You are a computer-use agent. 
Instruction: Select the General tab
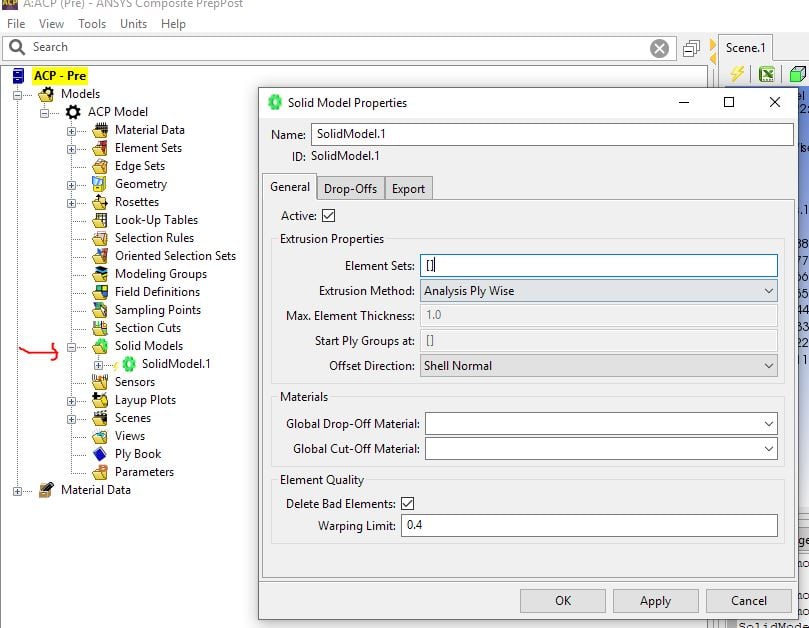(290, 187)
